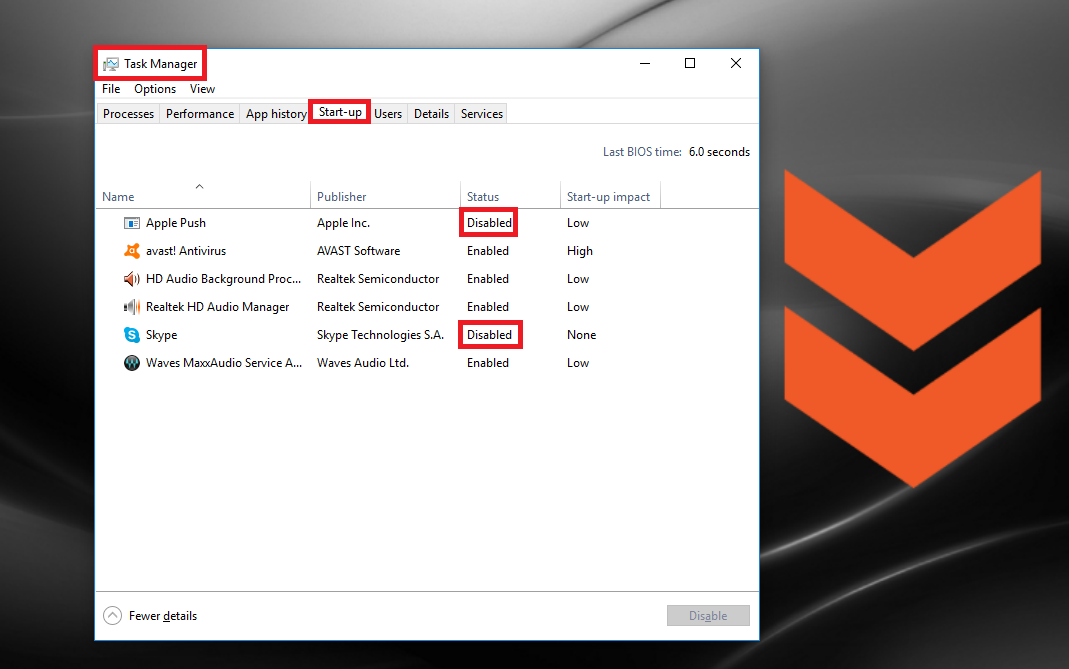
Task: Open the View menu
Action: pos(202,89)
